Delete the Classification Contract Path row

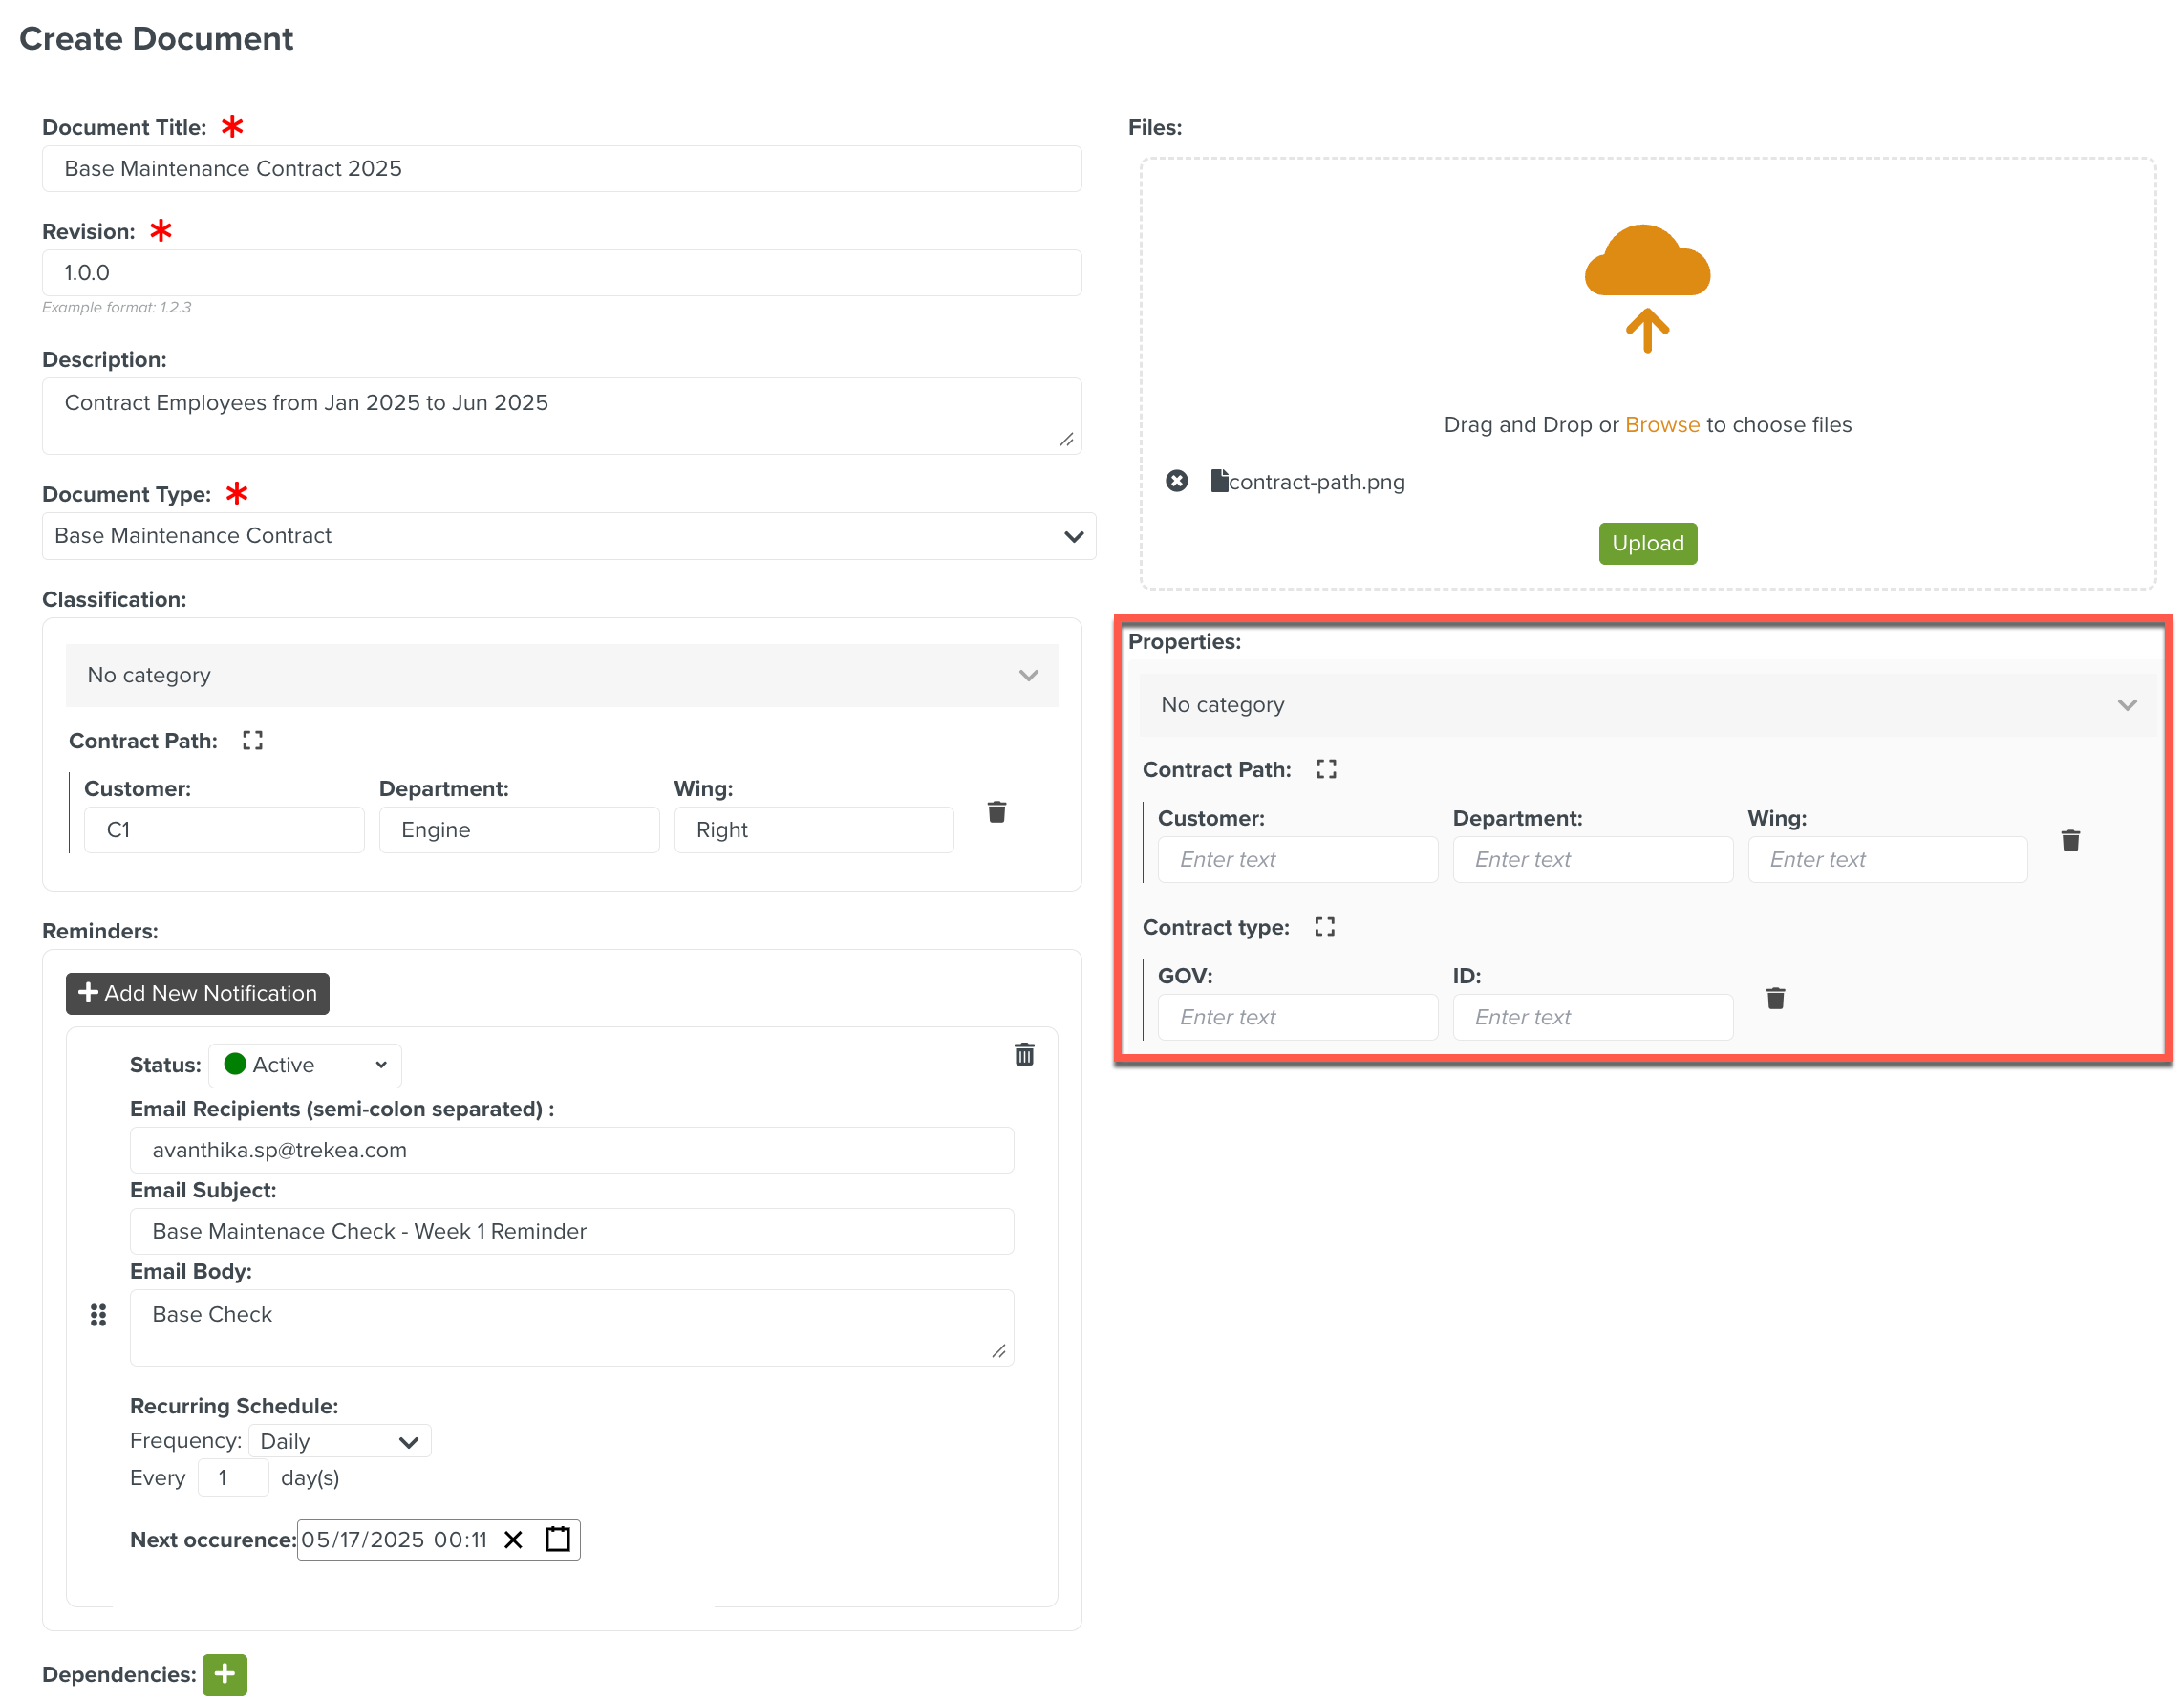pyautogui.click(x=996, y=811)
